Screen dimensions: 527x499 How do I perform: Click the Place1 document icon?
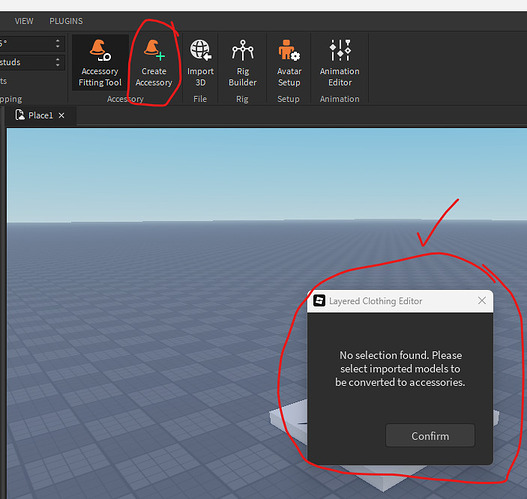20,115
